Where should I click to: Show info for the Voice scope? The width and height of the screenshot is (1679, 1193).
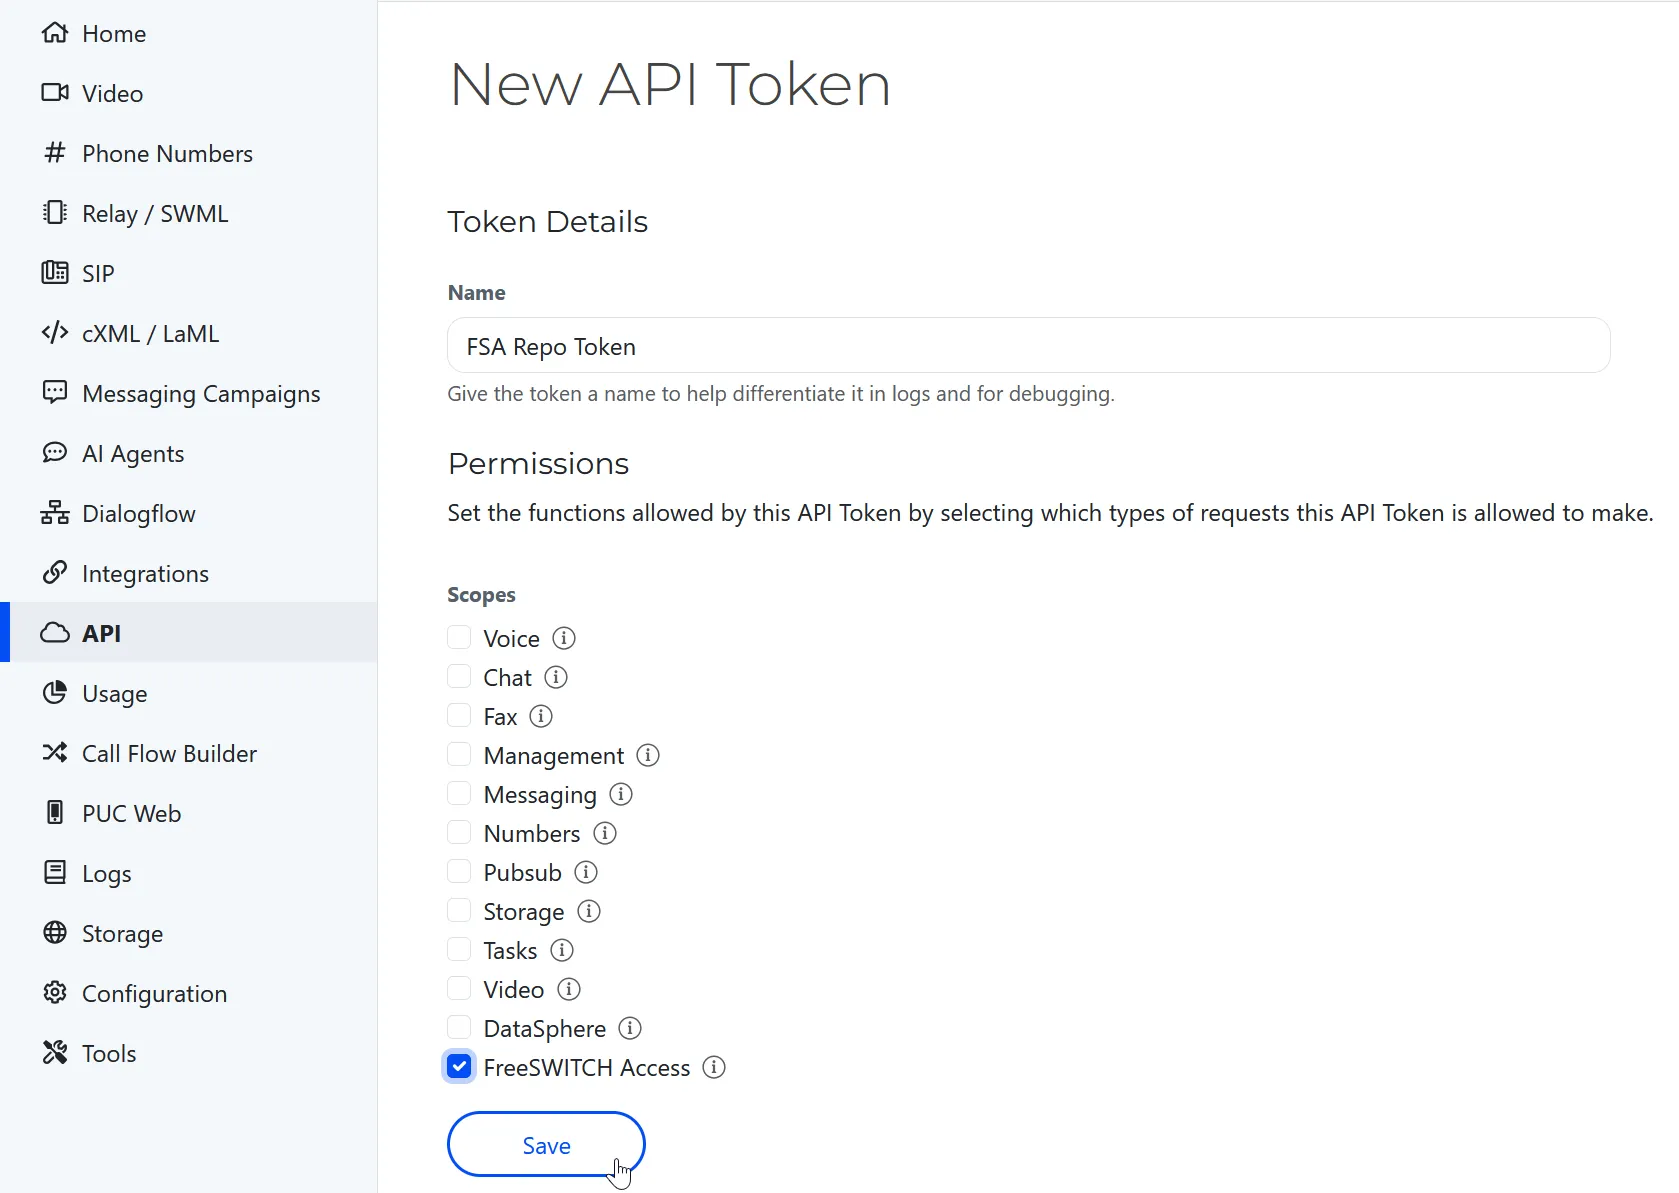(x=564, y=638)
